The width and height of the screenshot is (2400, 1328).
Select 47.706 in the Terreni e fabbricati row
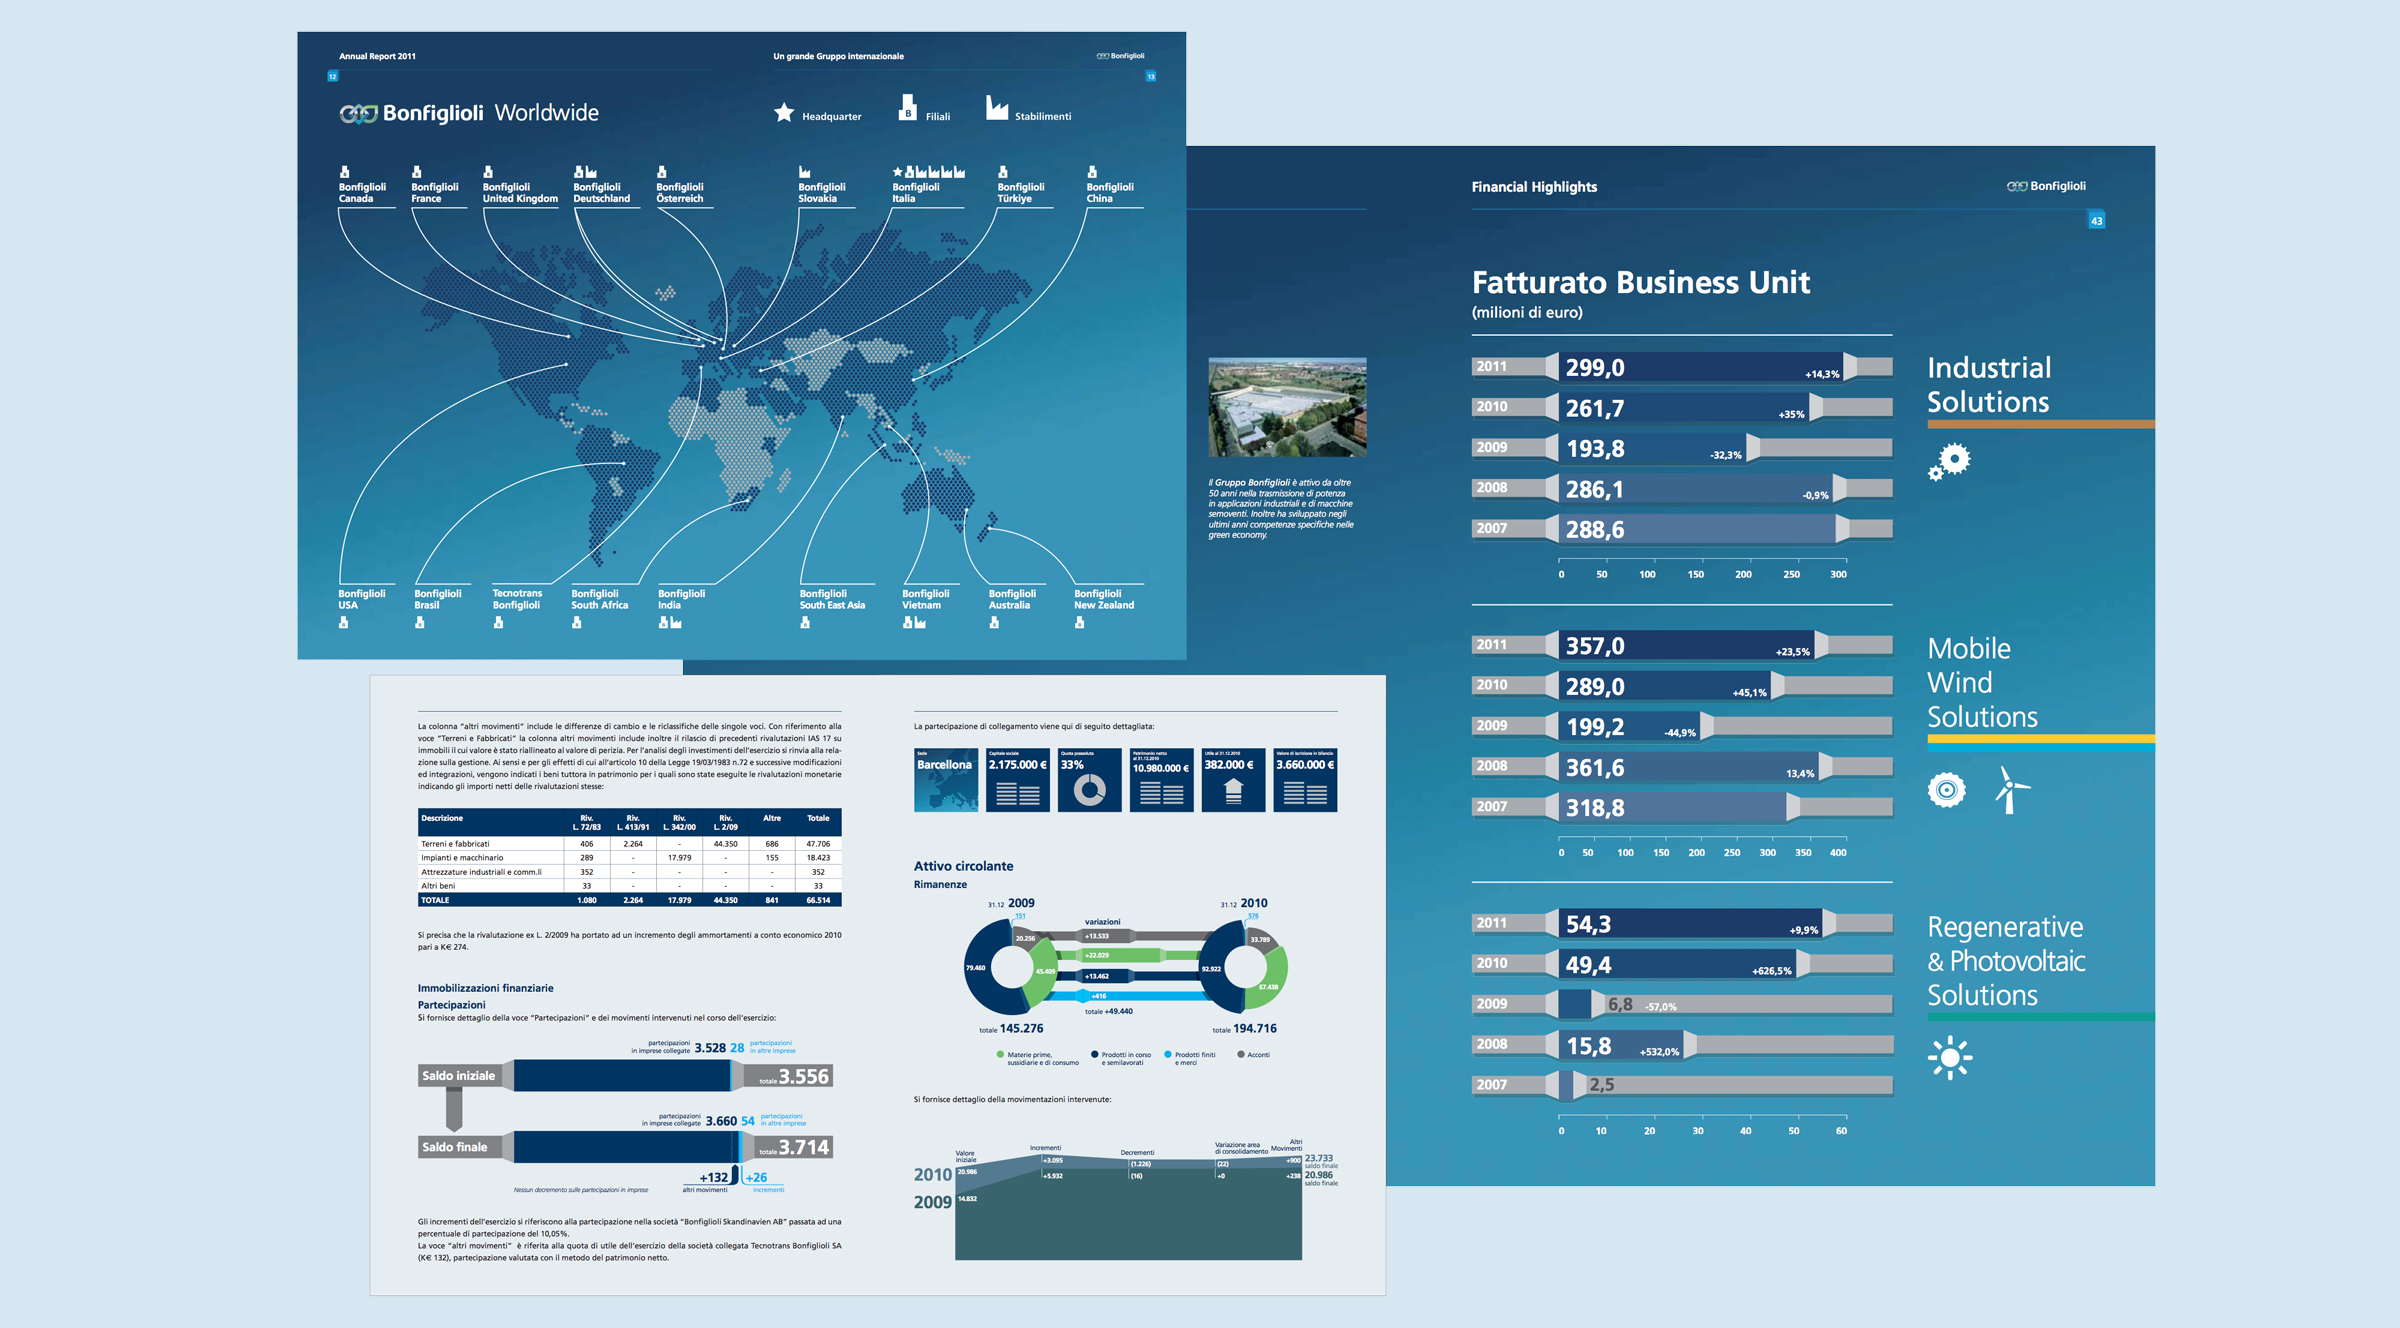point(818,844)
